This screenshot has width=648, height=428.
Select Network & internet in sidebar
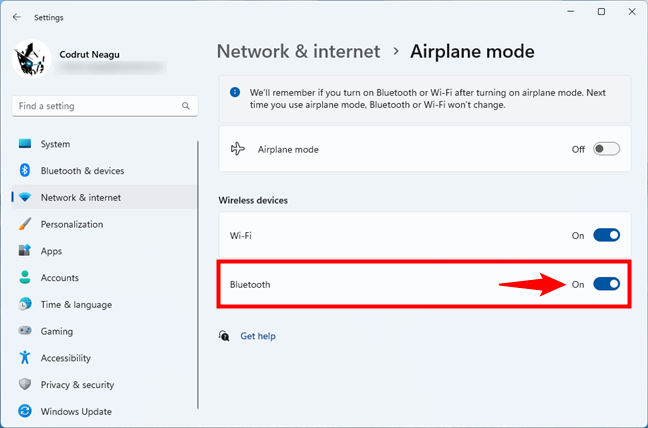(80, 198)
